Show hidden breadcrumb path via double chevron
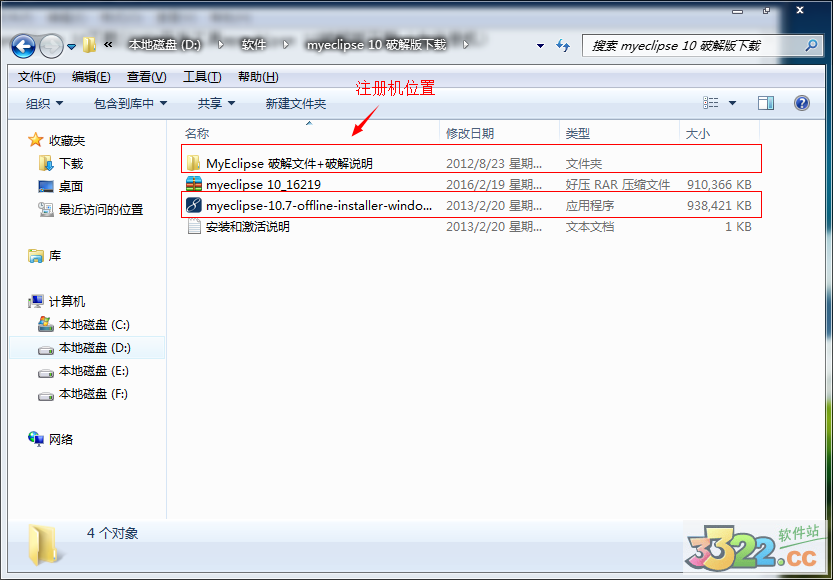The image size is (833, 580). pyautogui.click(x=108, y=45)
